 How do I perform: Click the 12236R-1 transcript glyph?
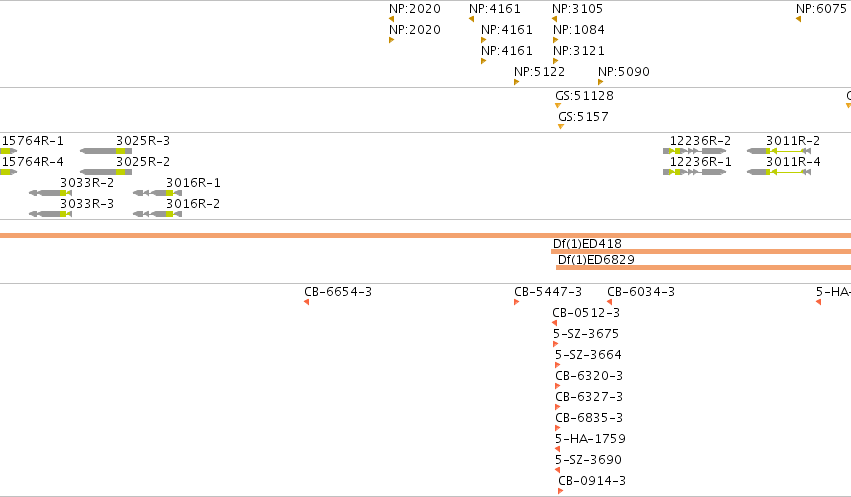pos(695,172)
